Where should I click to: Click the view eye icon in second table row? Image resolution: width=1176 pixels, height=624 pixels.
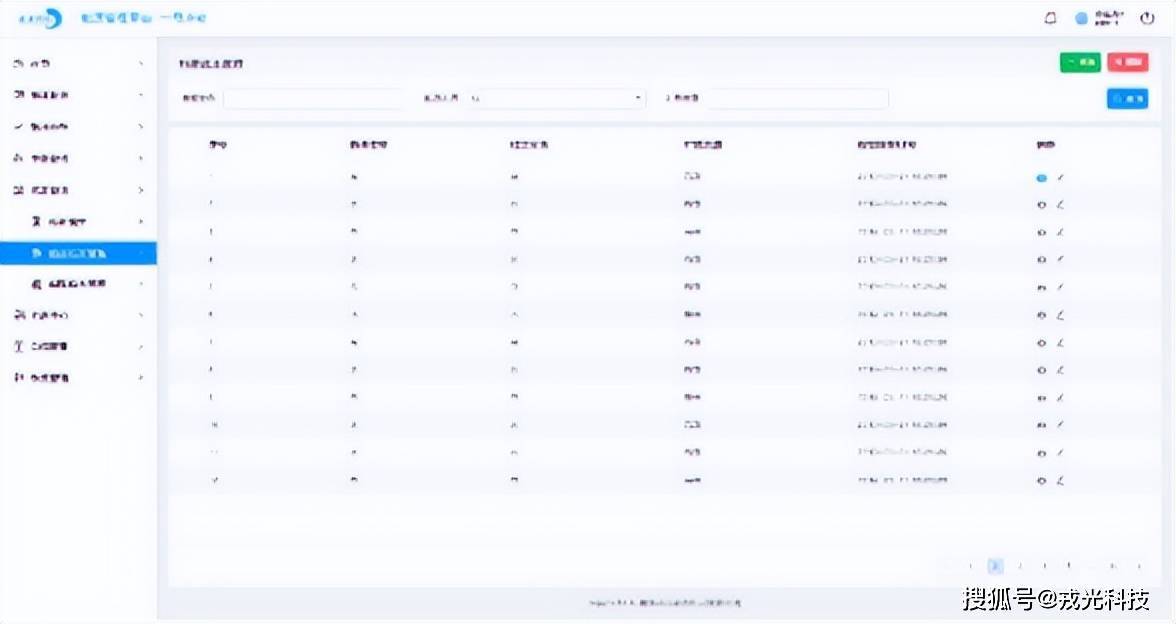[x=1042, y=205]
